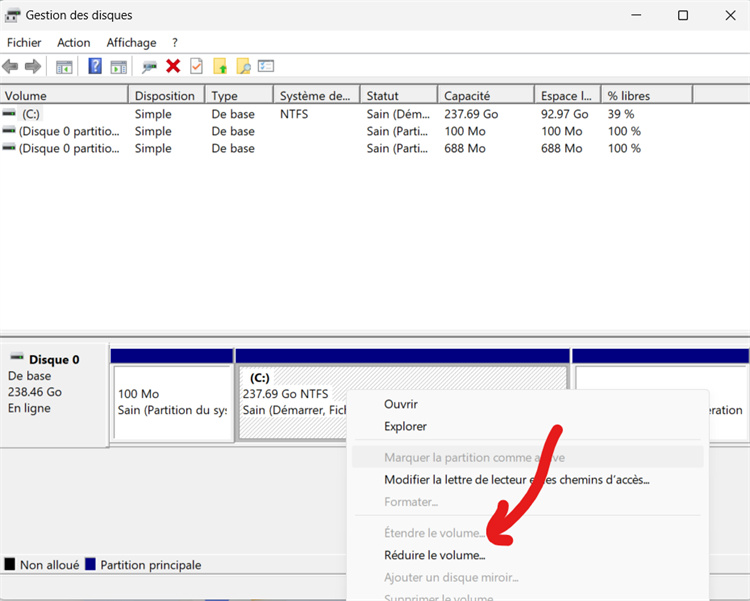Click the greyed Étendre le volume entry
This screenshot has height=601, width=750.
point(434,533)
